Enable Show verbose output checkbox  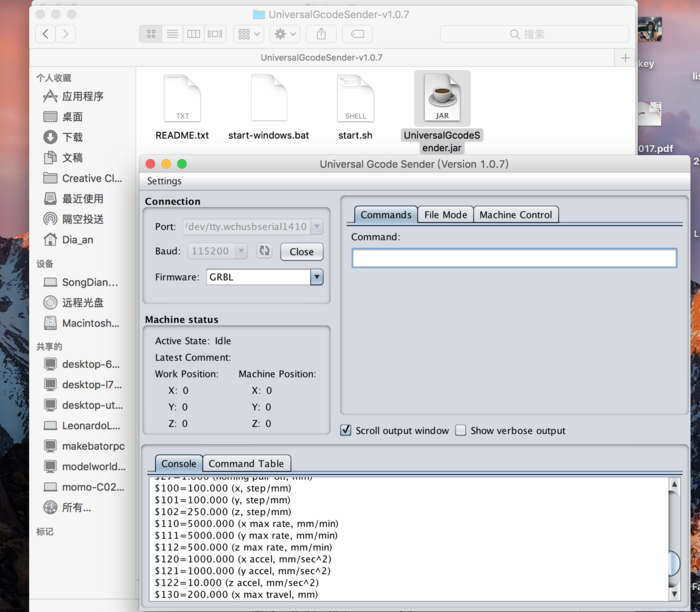click(460, 430)
